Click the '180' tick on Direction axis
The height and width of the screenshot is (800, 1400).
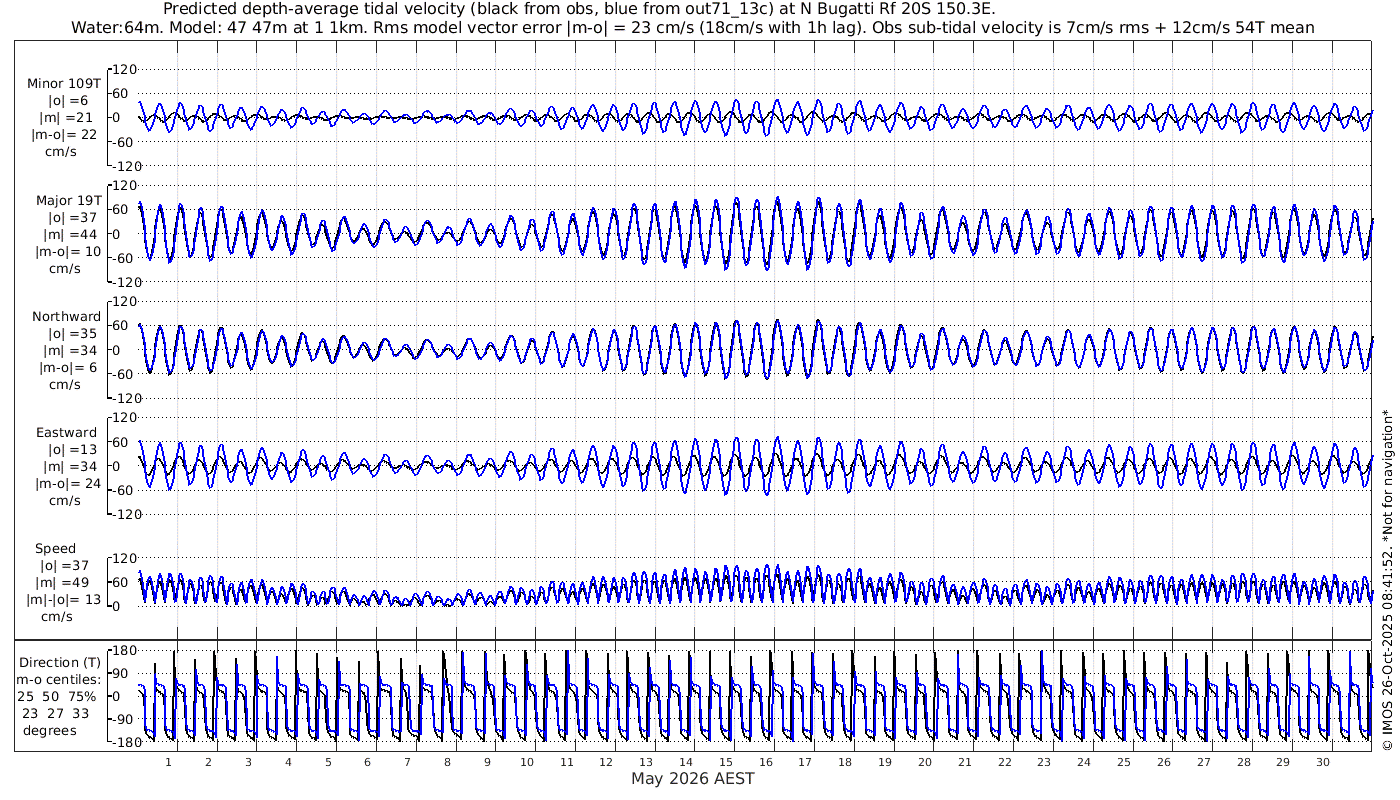(x=122, y=651)
